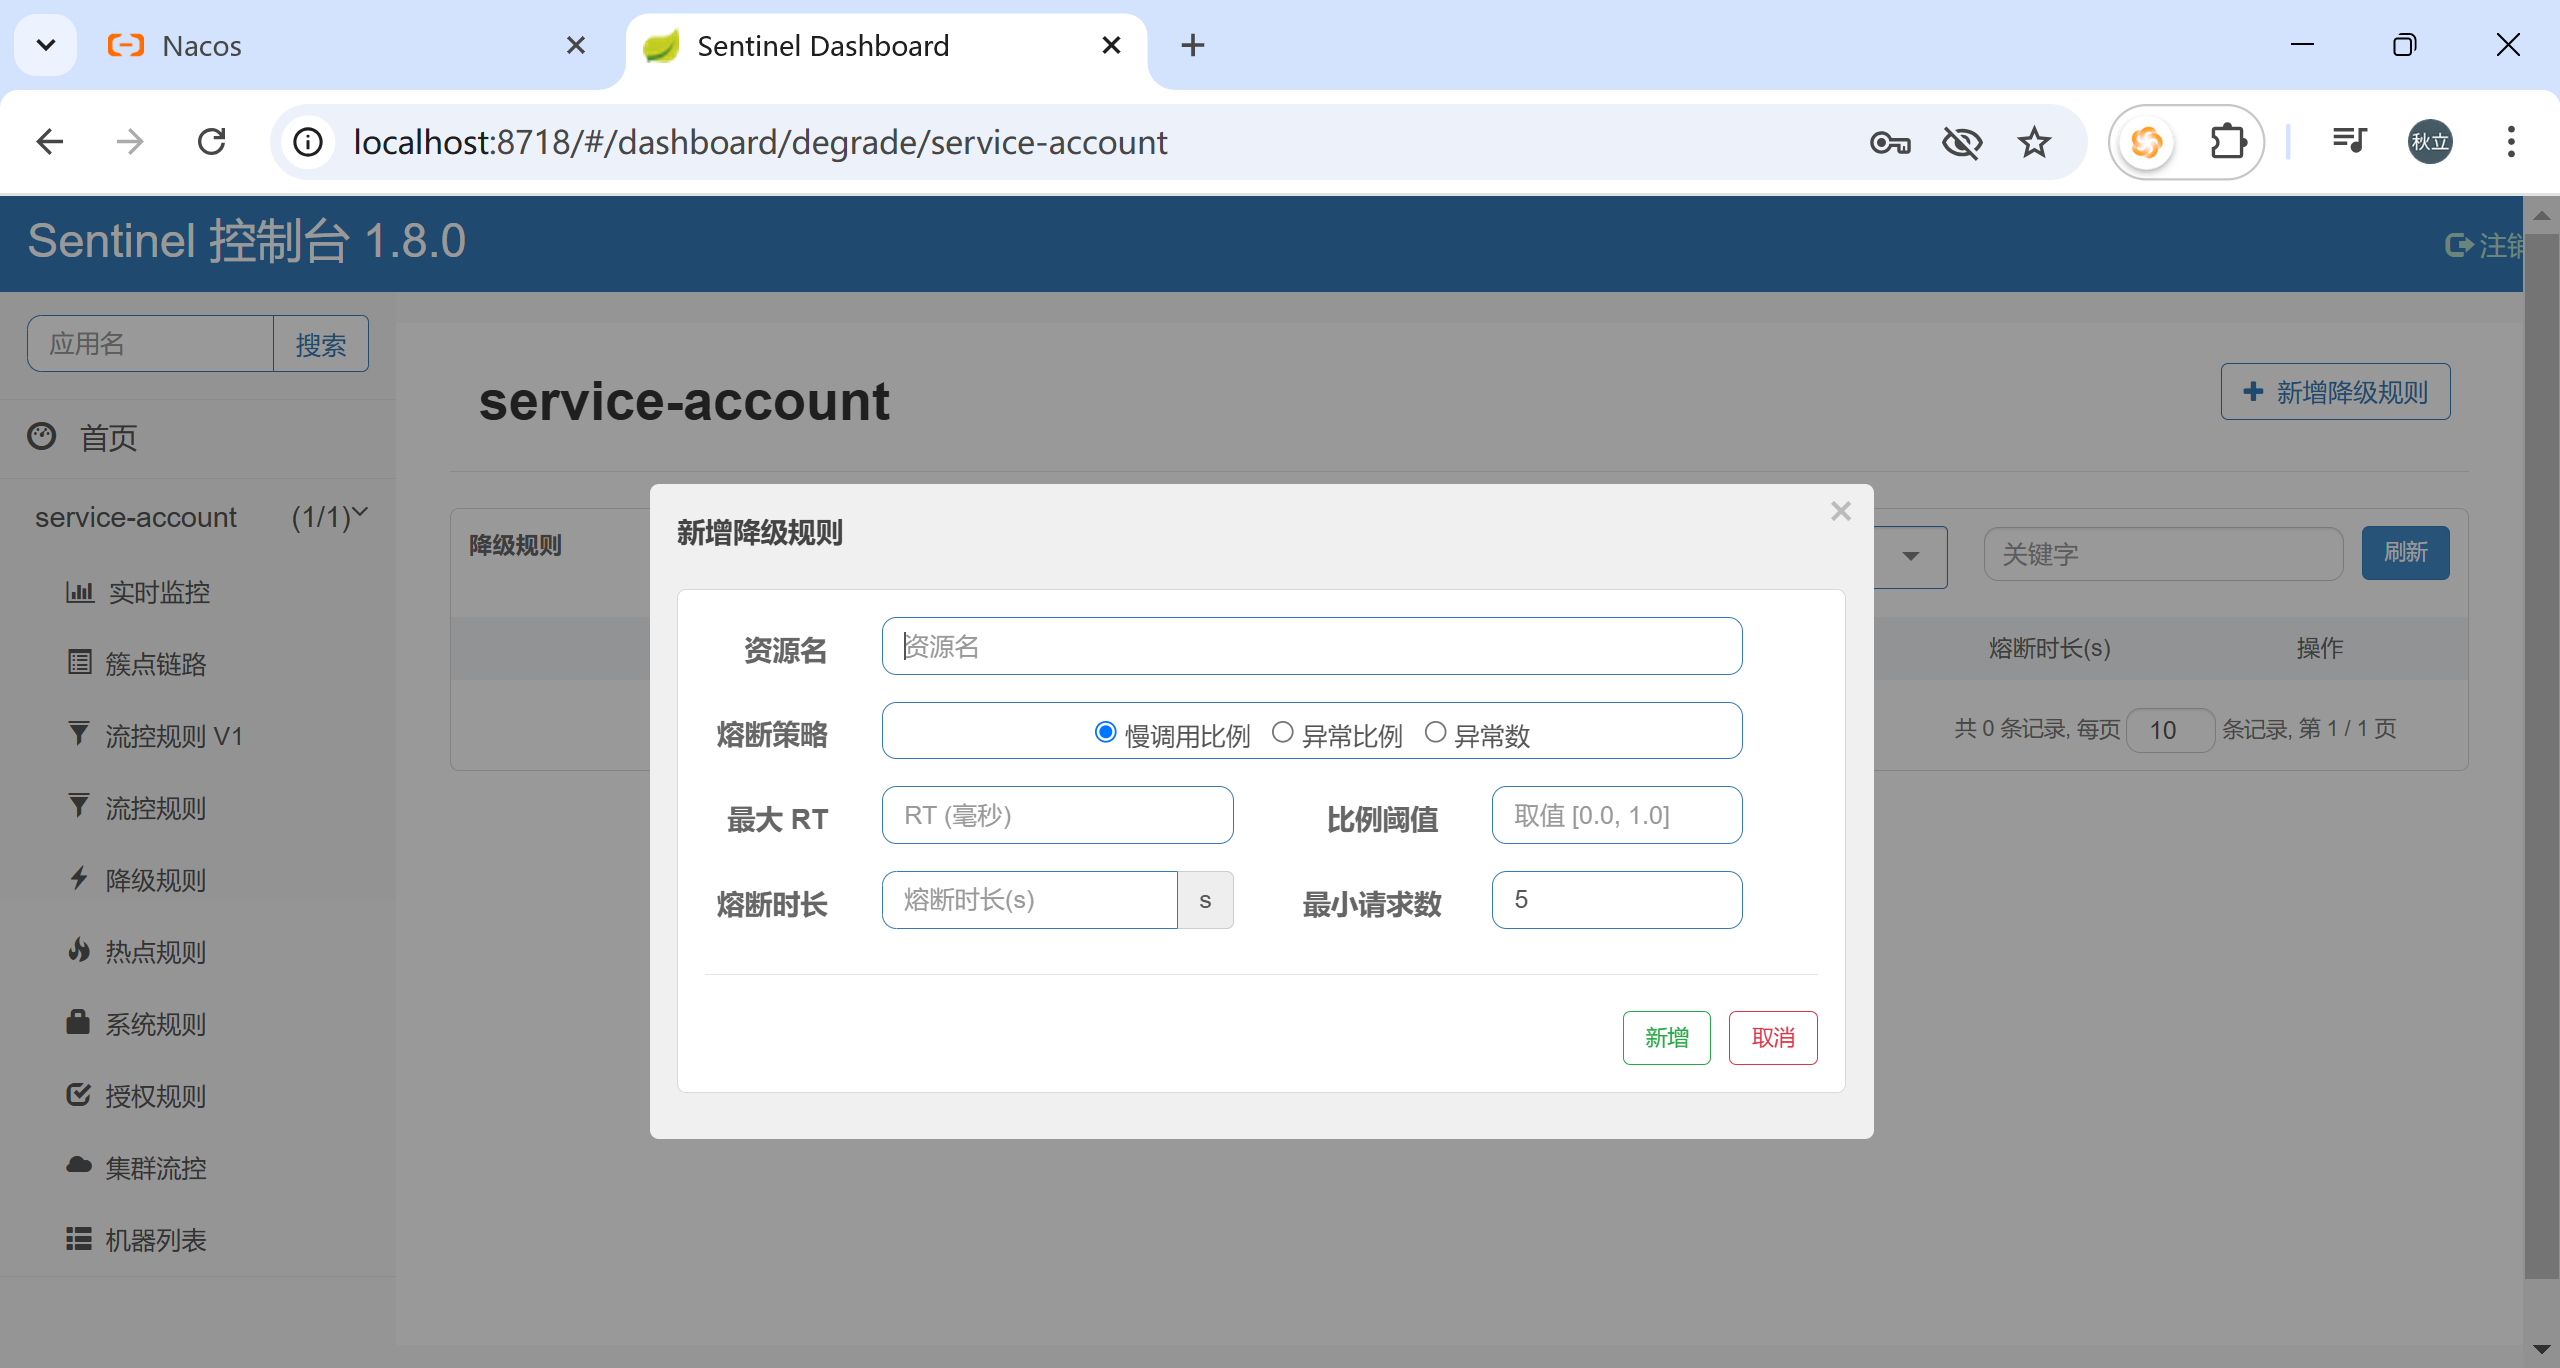This screenshot has width=2560, height=1368.
Task: Choose the 异常数 radio option
Action: (1435, 733)
